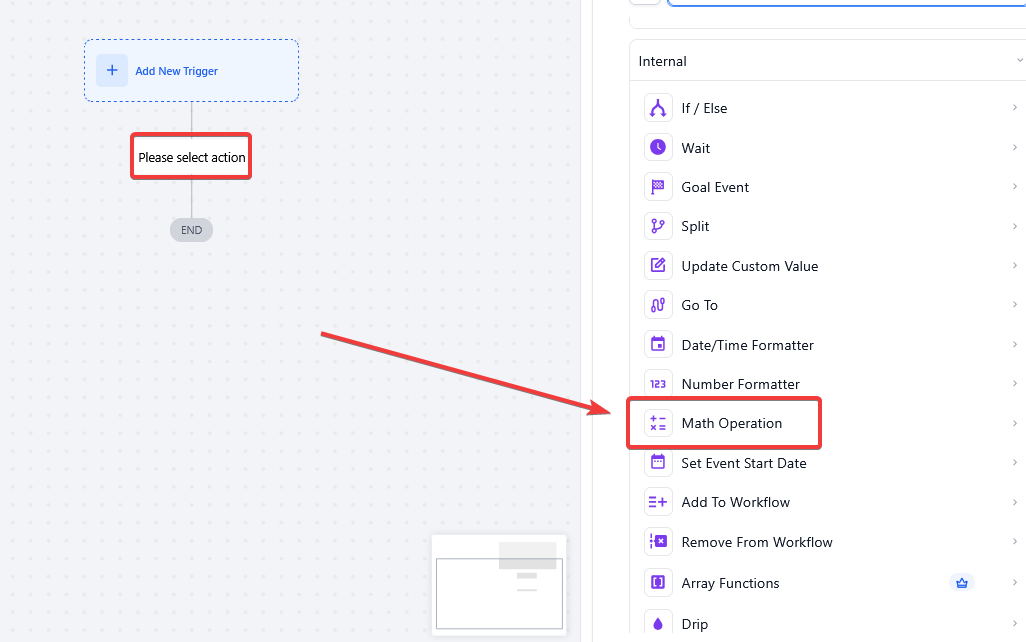Choose the Split action icon
This screenshot has width=1026, height=642.
point(658,226)
